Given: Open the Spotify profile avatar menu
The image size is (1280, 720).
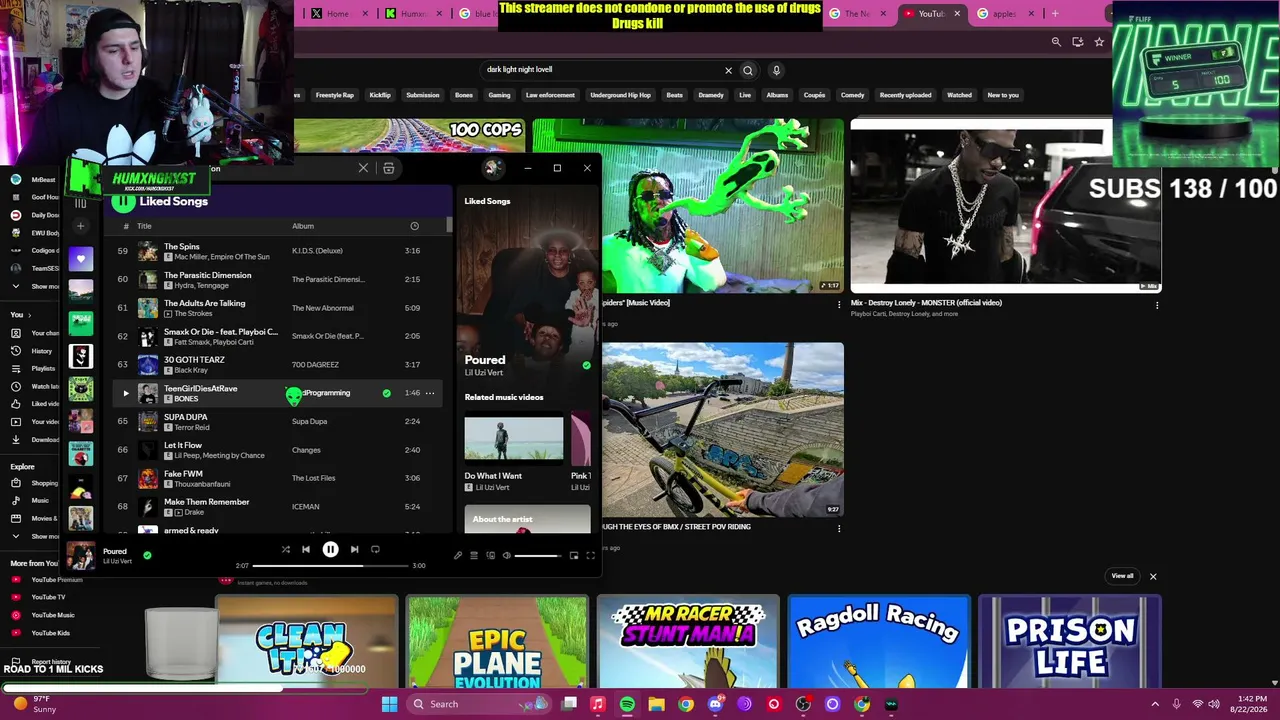Looking at the screenshot, I should pyautogui.click(x=492, y=168).
